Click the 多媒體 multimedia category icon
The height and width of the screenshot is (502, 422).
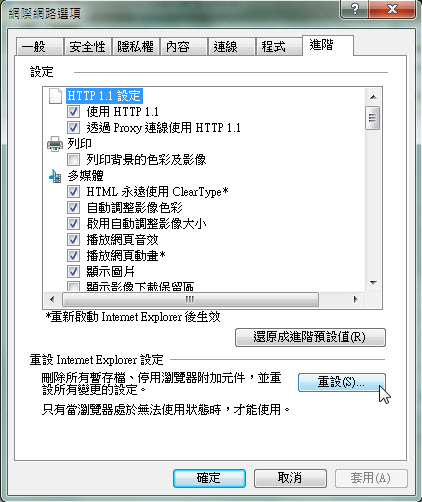[55, 176]
